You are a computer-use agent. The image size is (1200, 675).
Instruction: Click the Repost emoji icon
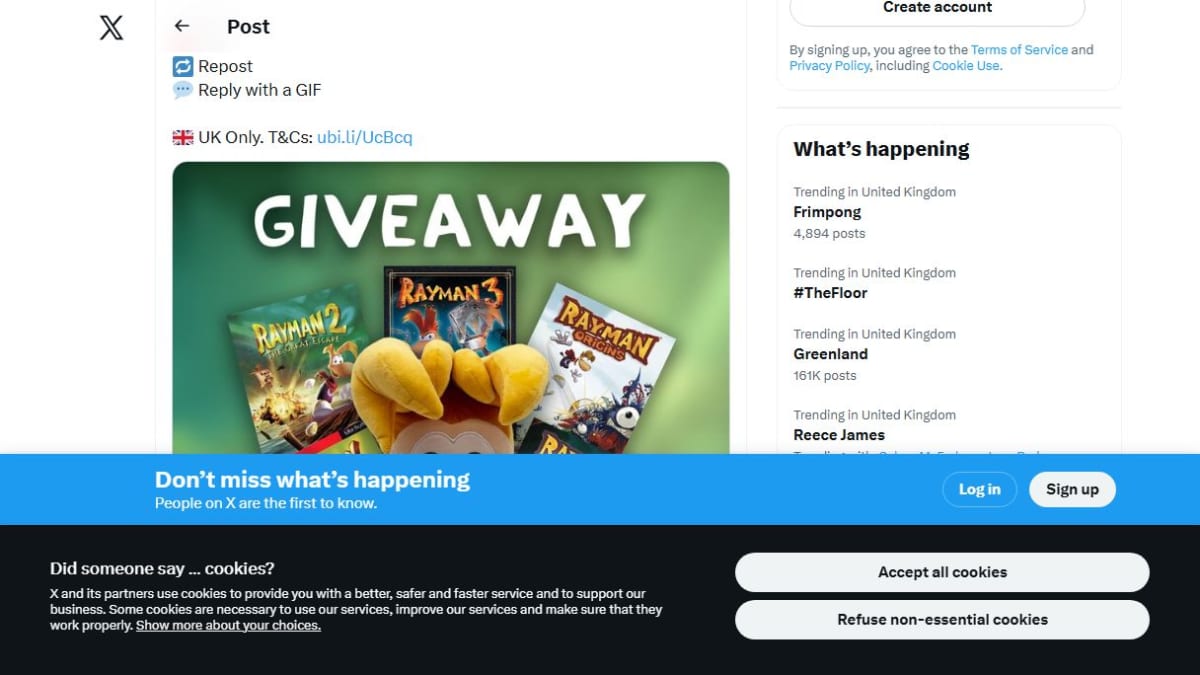click(183, 66)
